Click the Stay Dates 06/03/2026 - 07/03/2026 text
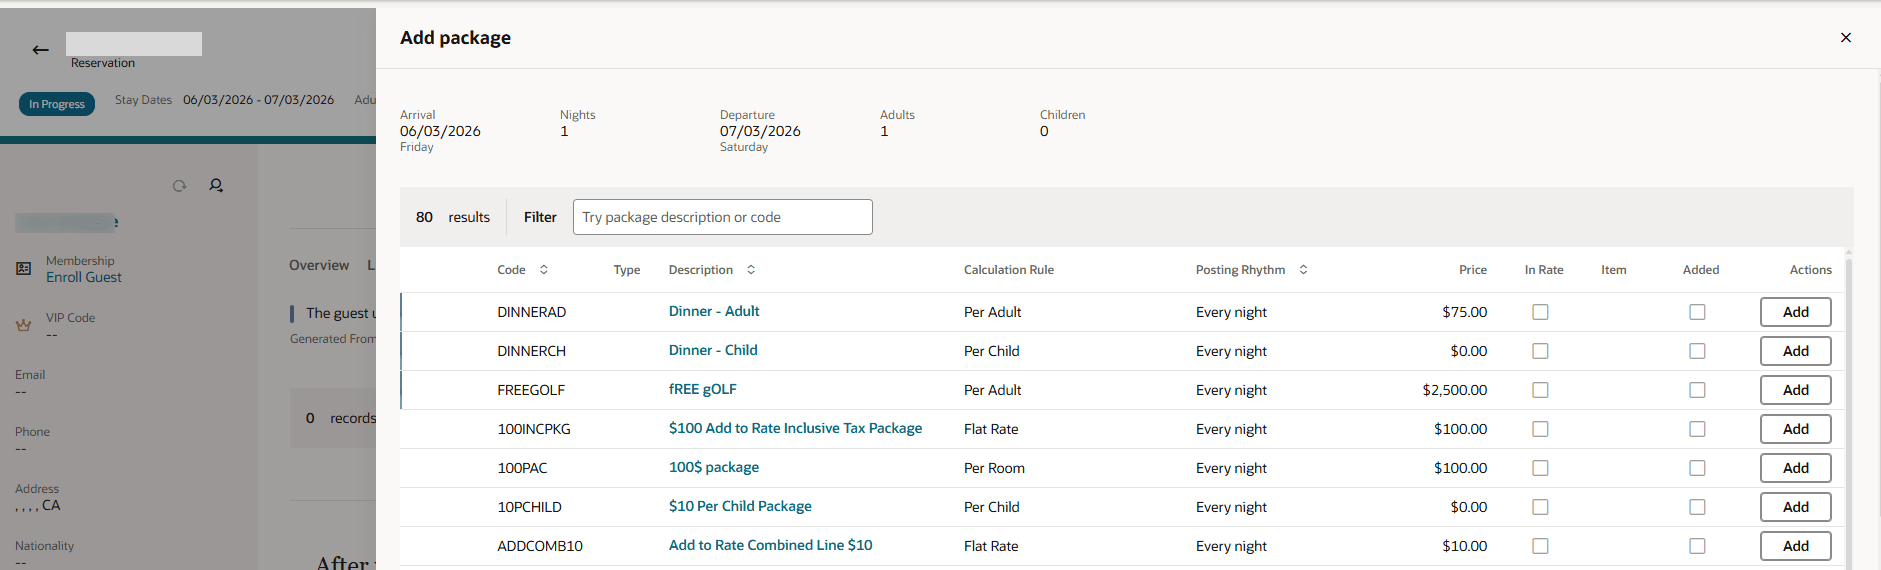This screenshot has width=1881, height=570. 225,100
